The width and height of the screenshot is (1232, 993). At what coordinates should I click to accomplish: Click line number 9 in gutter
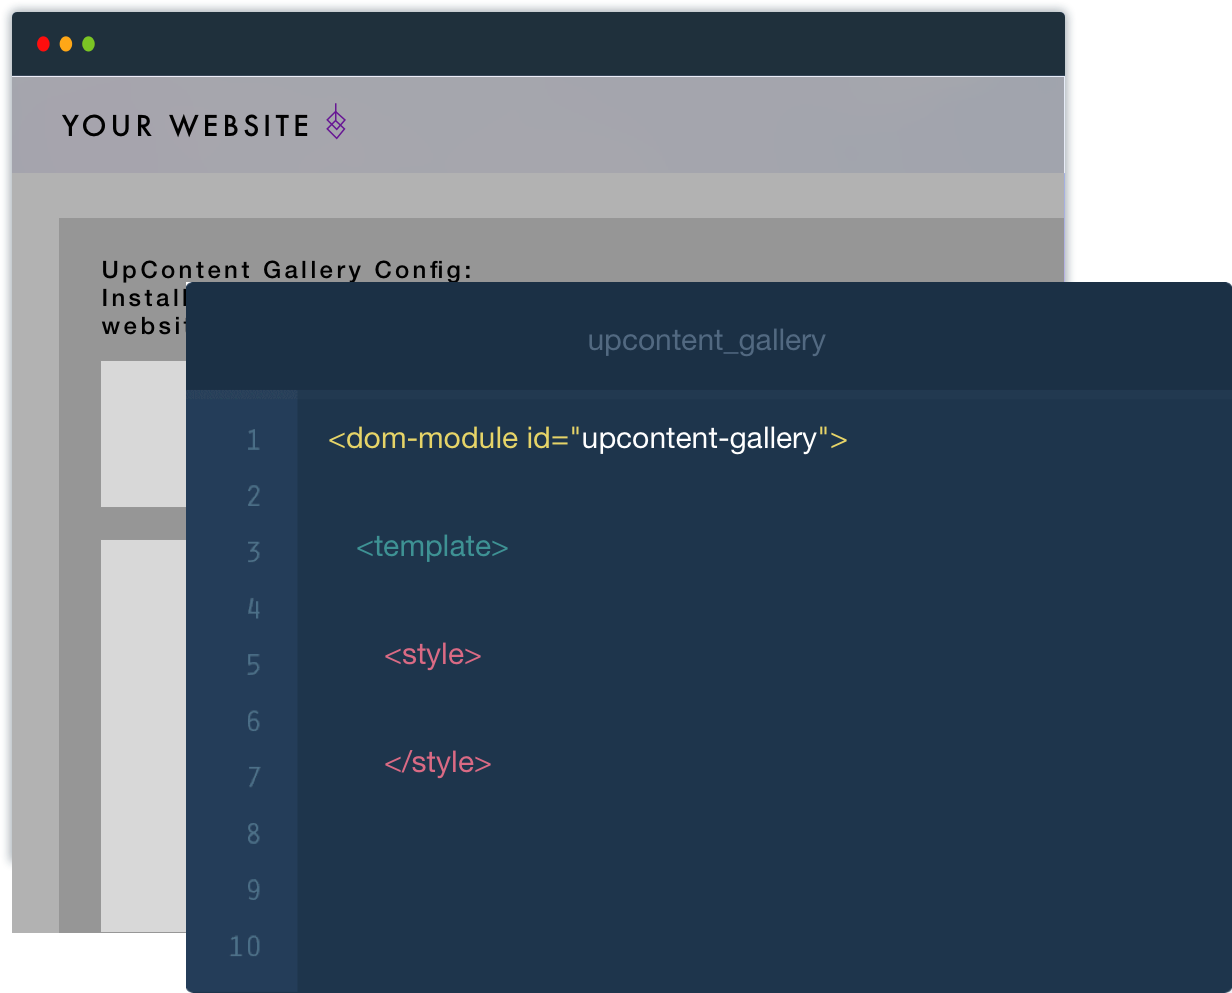click(x=253, y=890)
